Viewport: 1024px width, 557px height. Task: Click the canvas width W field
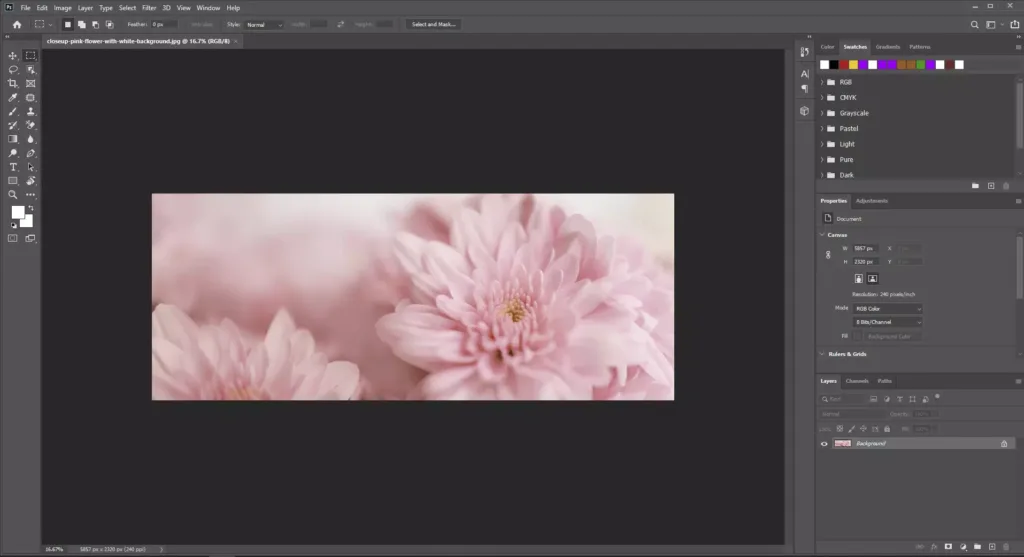pos(866,249)
